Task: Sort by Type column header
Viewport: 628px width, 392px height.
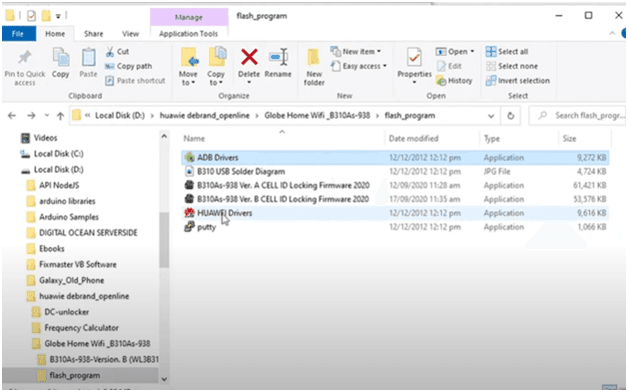Action: [491, 139]
